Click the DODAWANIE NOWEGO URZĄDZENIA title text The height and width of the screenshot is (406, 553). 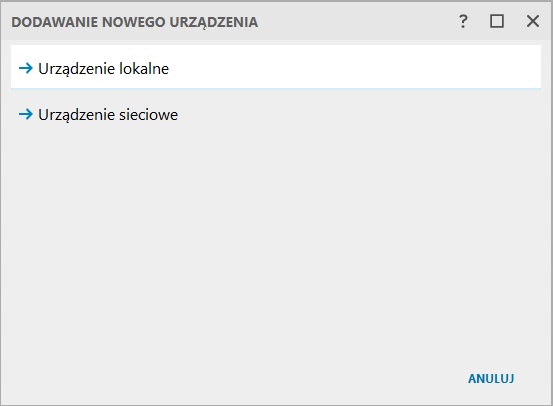135,22
